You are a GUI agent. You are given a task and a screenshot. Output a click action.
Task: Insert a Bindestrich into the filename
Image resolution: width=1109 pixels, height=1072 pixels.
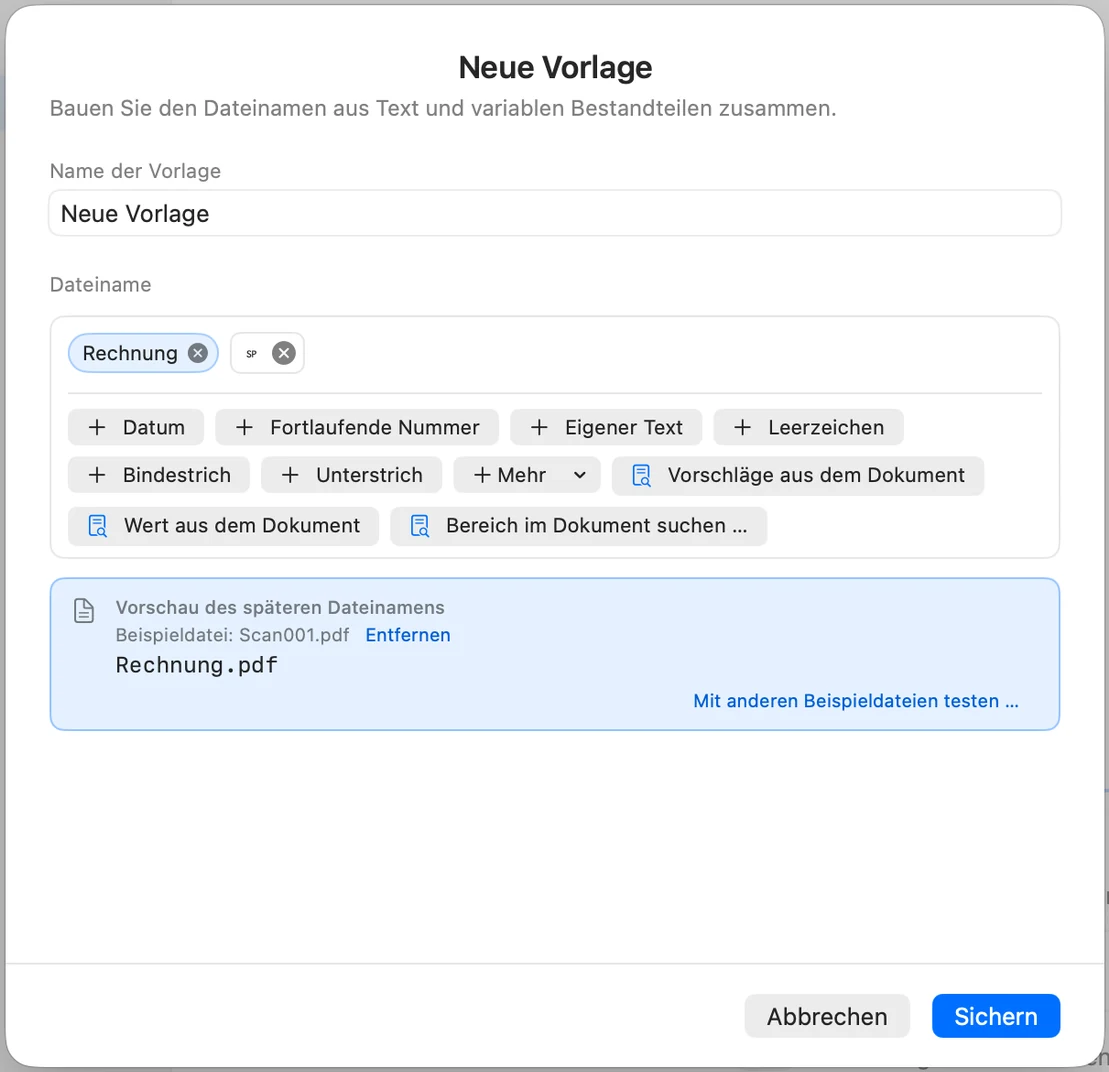tap(159, 474)
